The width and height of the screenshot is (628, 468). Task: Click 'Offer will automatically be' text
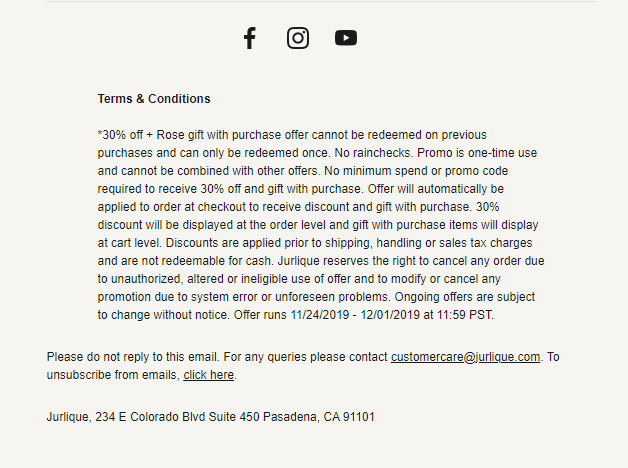click(x=436, y=189)
